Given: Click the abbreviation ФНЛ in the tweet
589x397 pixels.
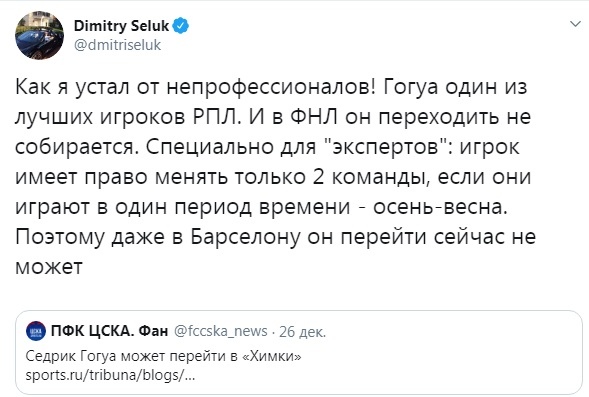Looking at the screenshot, I should (314, 117).
